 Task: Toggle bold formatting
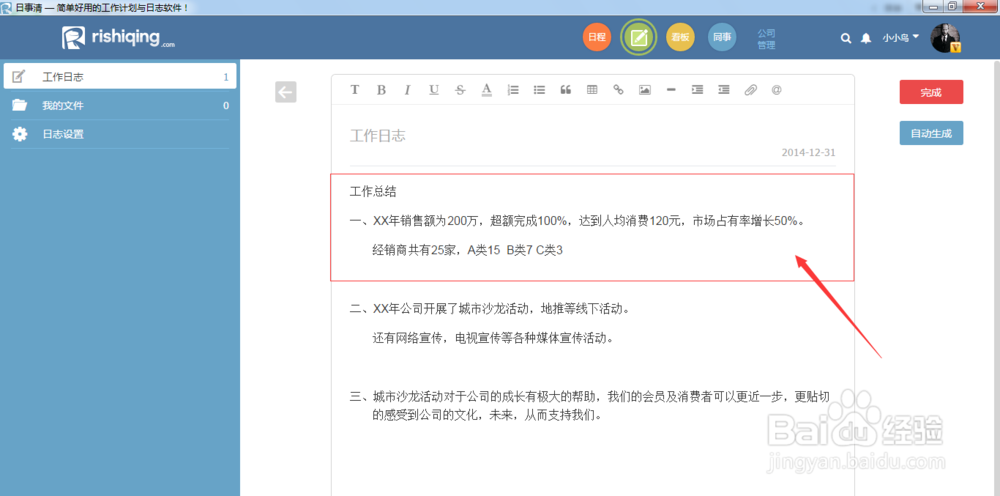click(381, 90)
